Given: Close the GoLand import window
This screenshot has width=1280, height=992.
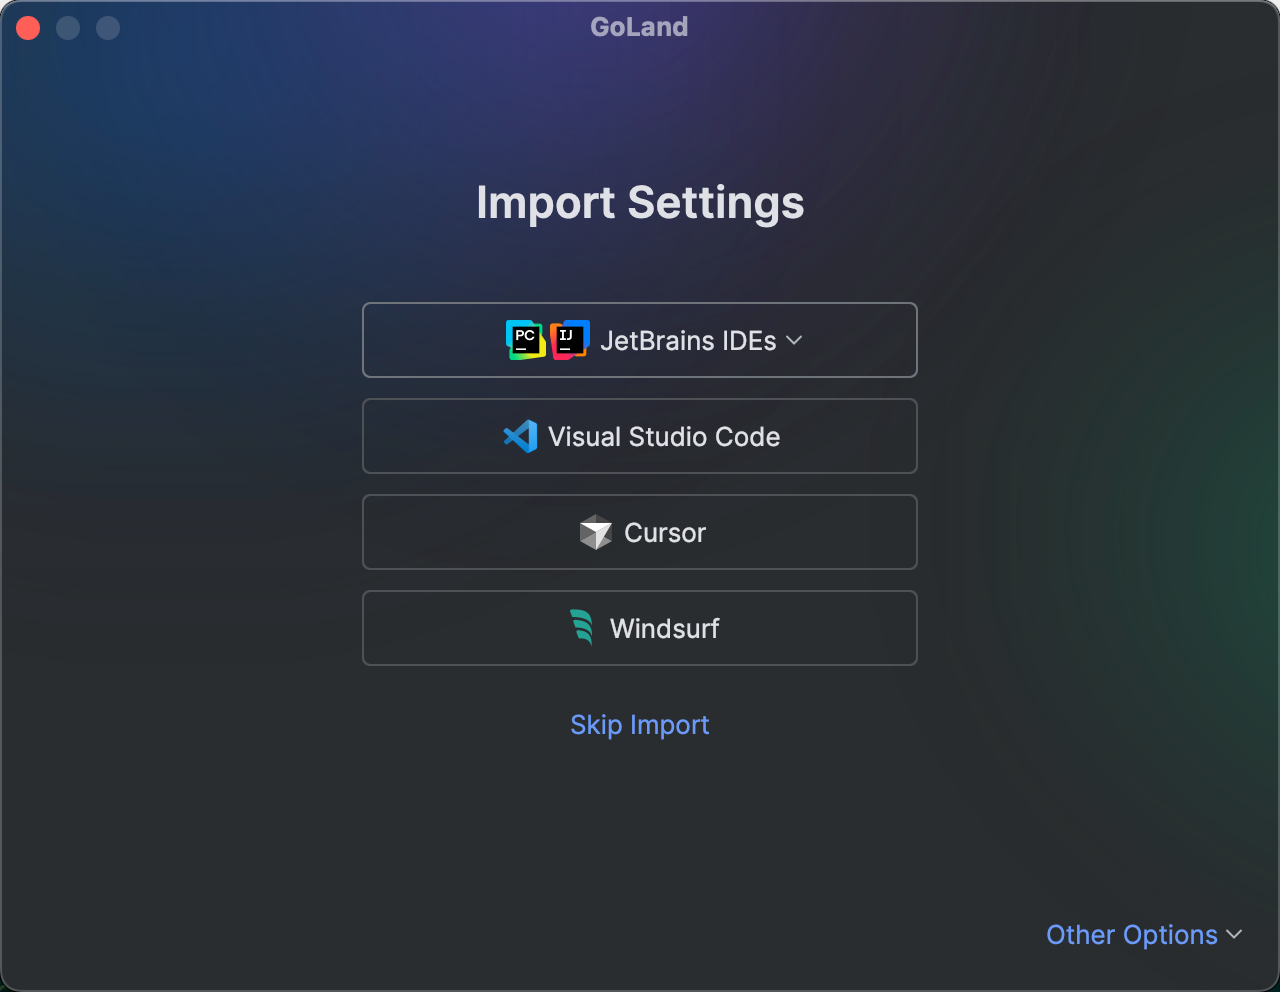Looking at the screenshot, I should 28,27.
